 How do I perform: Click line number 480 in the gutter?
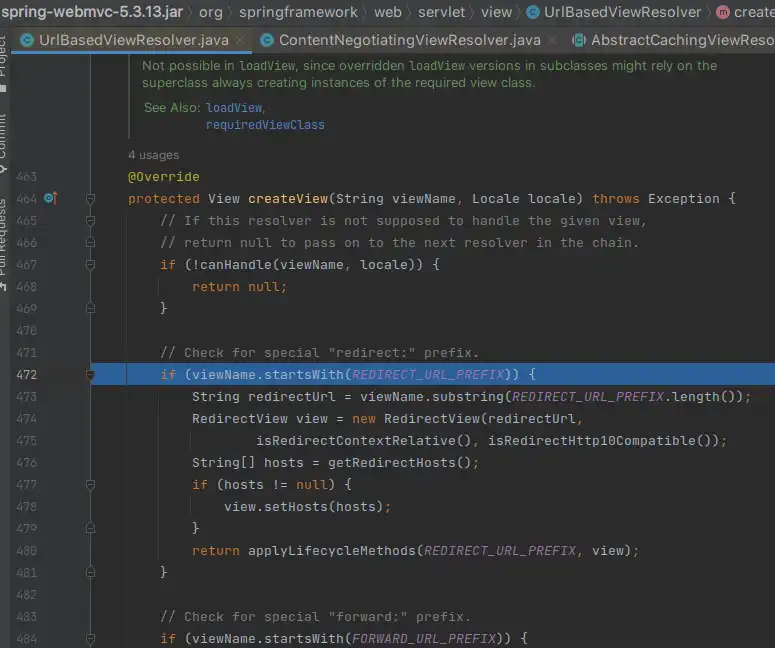[x=26, y=551]
